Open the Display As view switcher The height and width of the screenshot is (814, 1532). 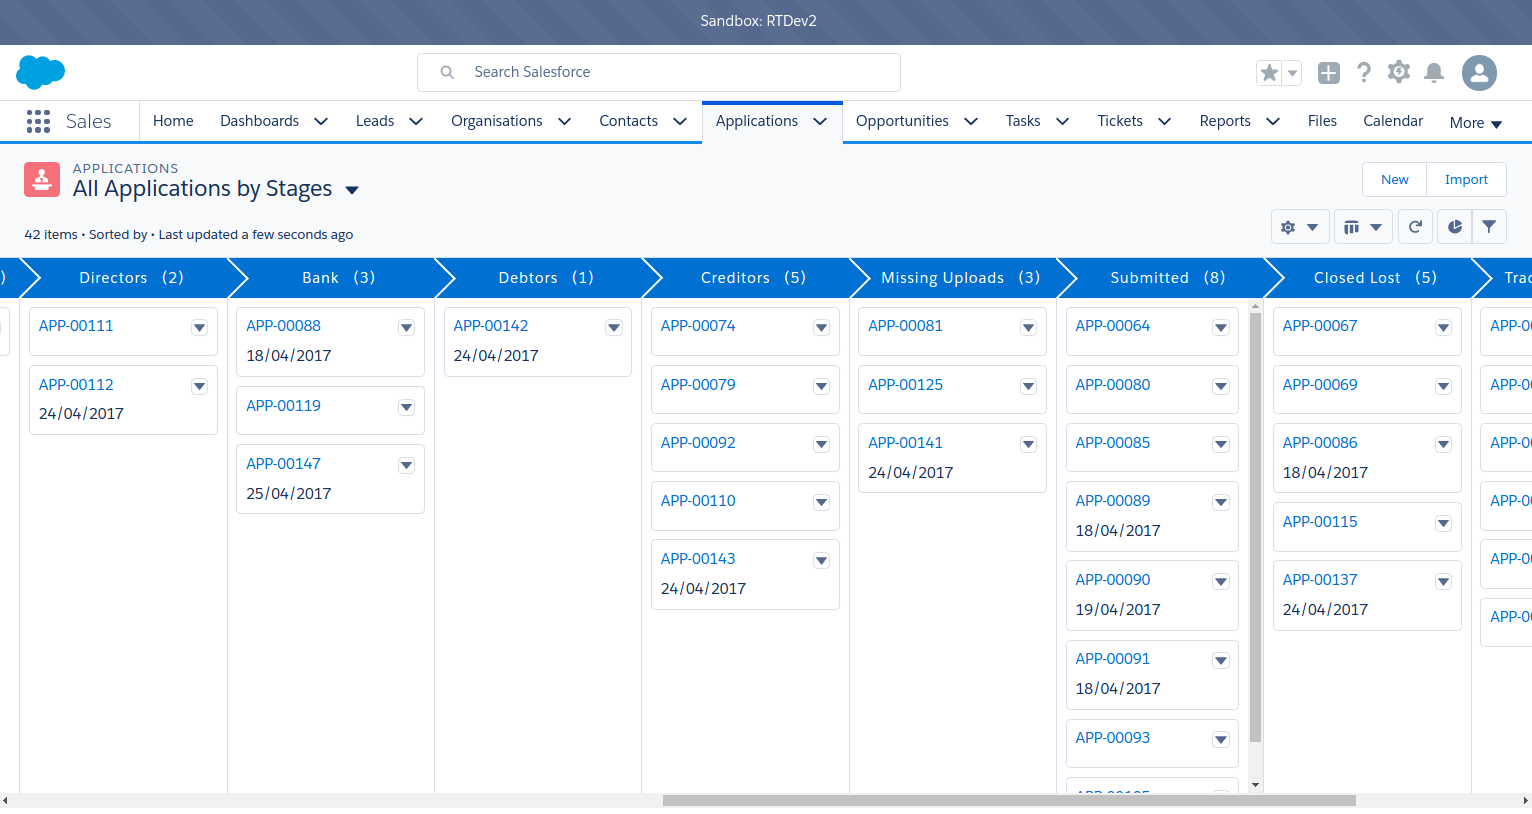[1363, 227]
